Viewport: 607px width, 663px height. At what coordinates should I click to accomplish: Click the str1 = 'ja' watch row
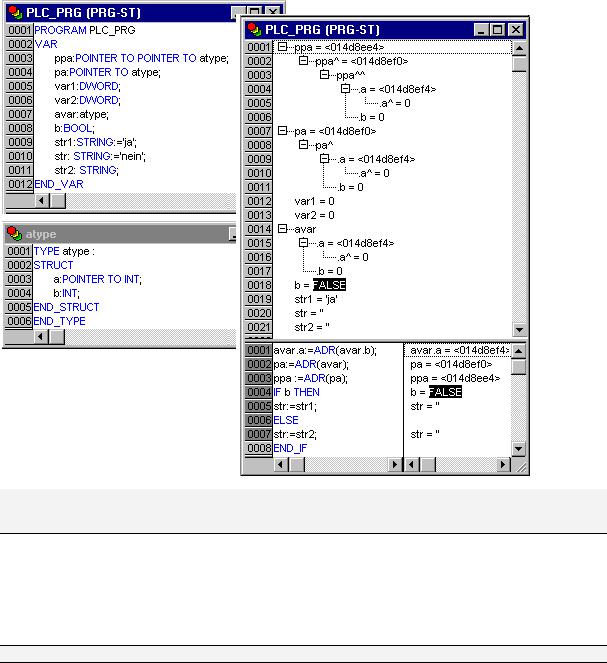click(316, 299)
